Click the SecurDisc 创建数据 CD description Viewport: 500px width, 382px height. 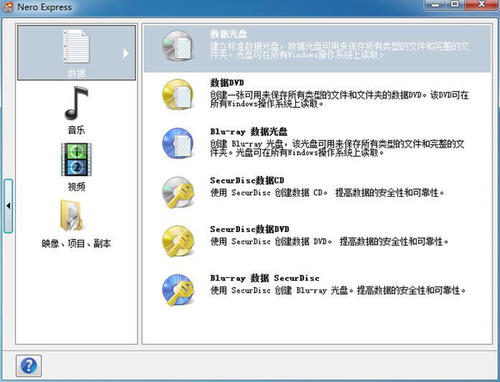327,193
